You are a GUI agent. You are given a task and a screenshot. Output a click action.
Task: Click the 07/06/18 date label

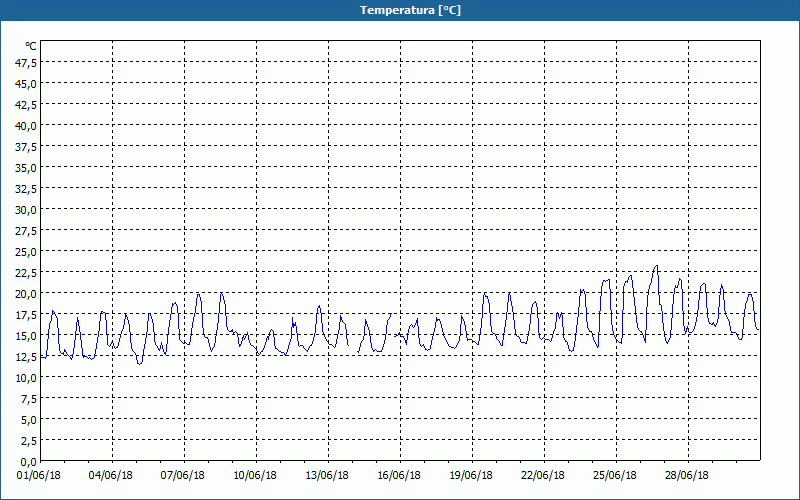pos(183,476)
